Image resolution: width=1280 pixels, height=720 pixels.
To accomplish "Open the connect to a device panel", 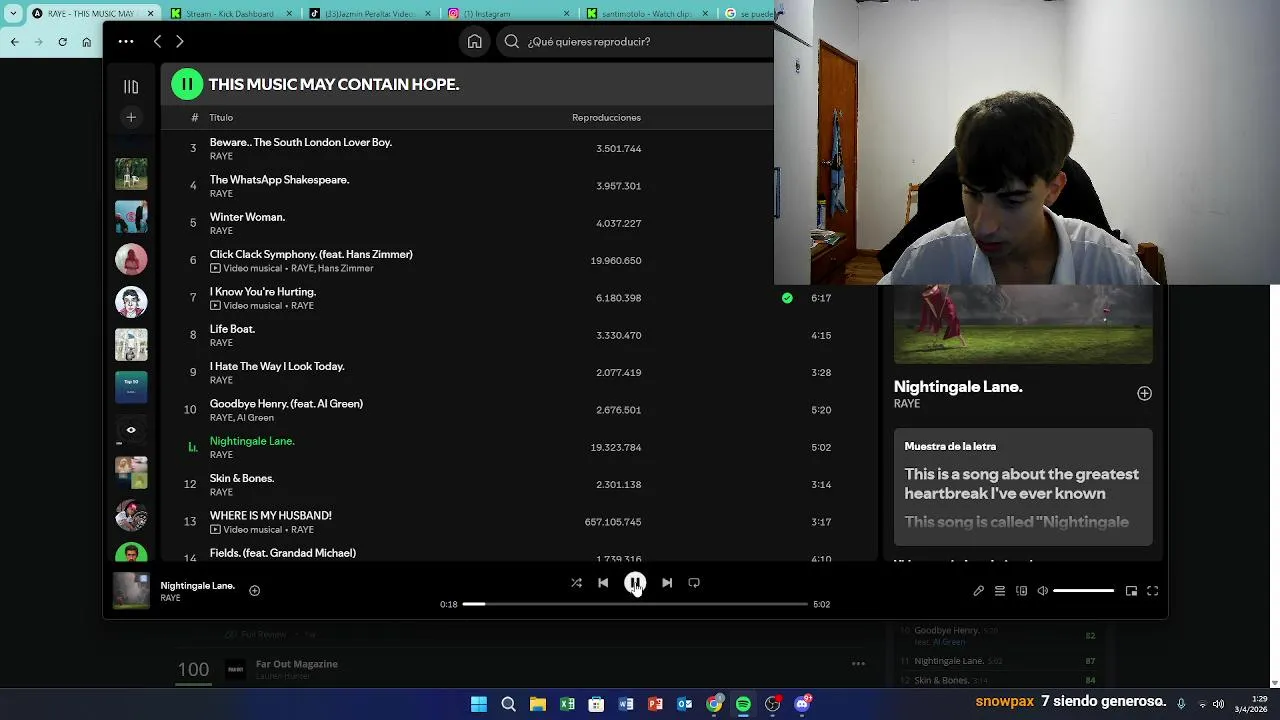I will tap(1021, 591).
